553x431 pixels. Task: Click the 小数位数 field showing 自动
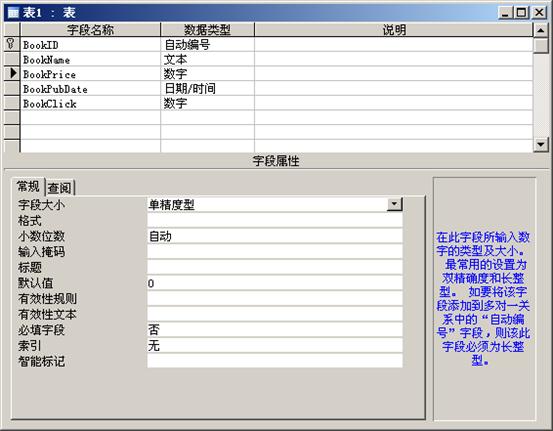click(275, 236)
